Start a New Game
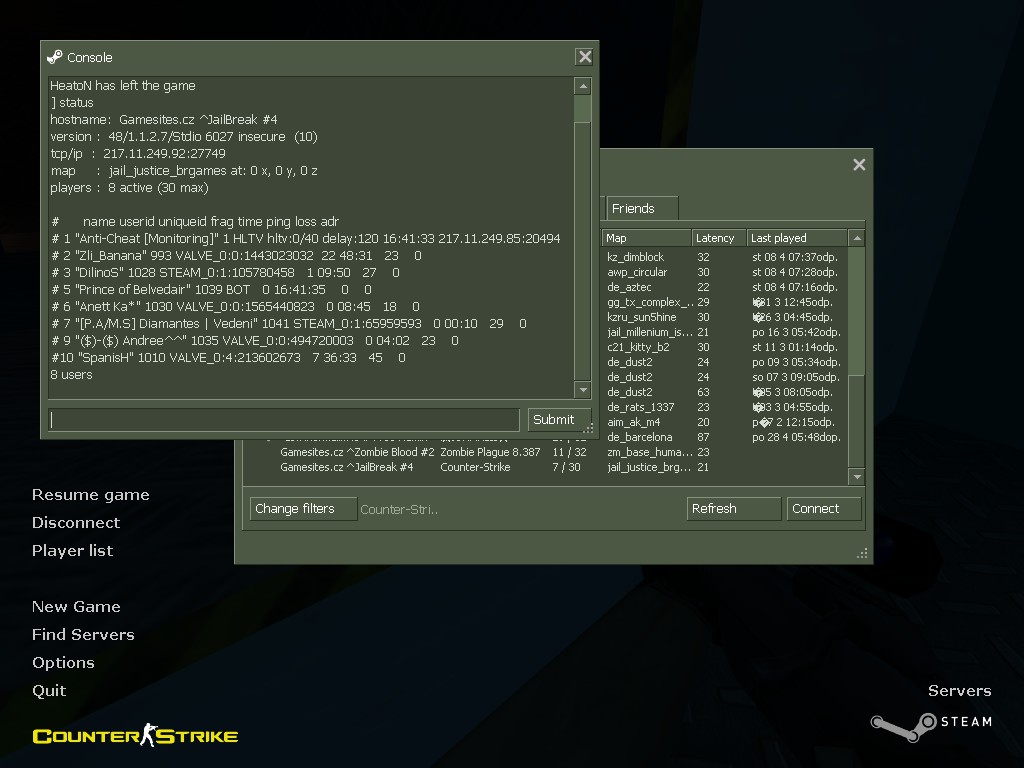This screenshot has height=768, width=1024. (76, 607)
